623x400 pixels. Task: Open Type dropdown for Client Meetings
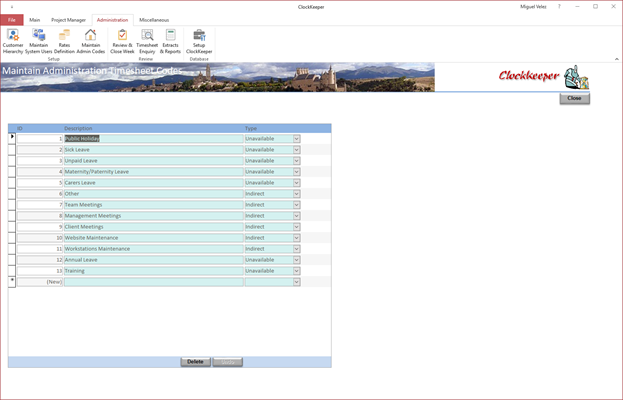click(296, 227)
